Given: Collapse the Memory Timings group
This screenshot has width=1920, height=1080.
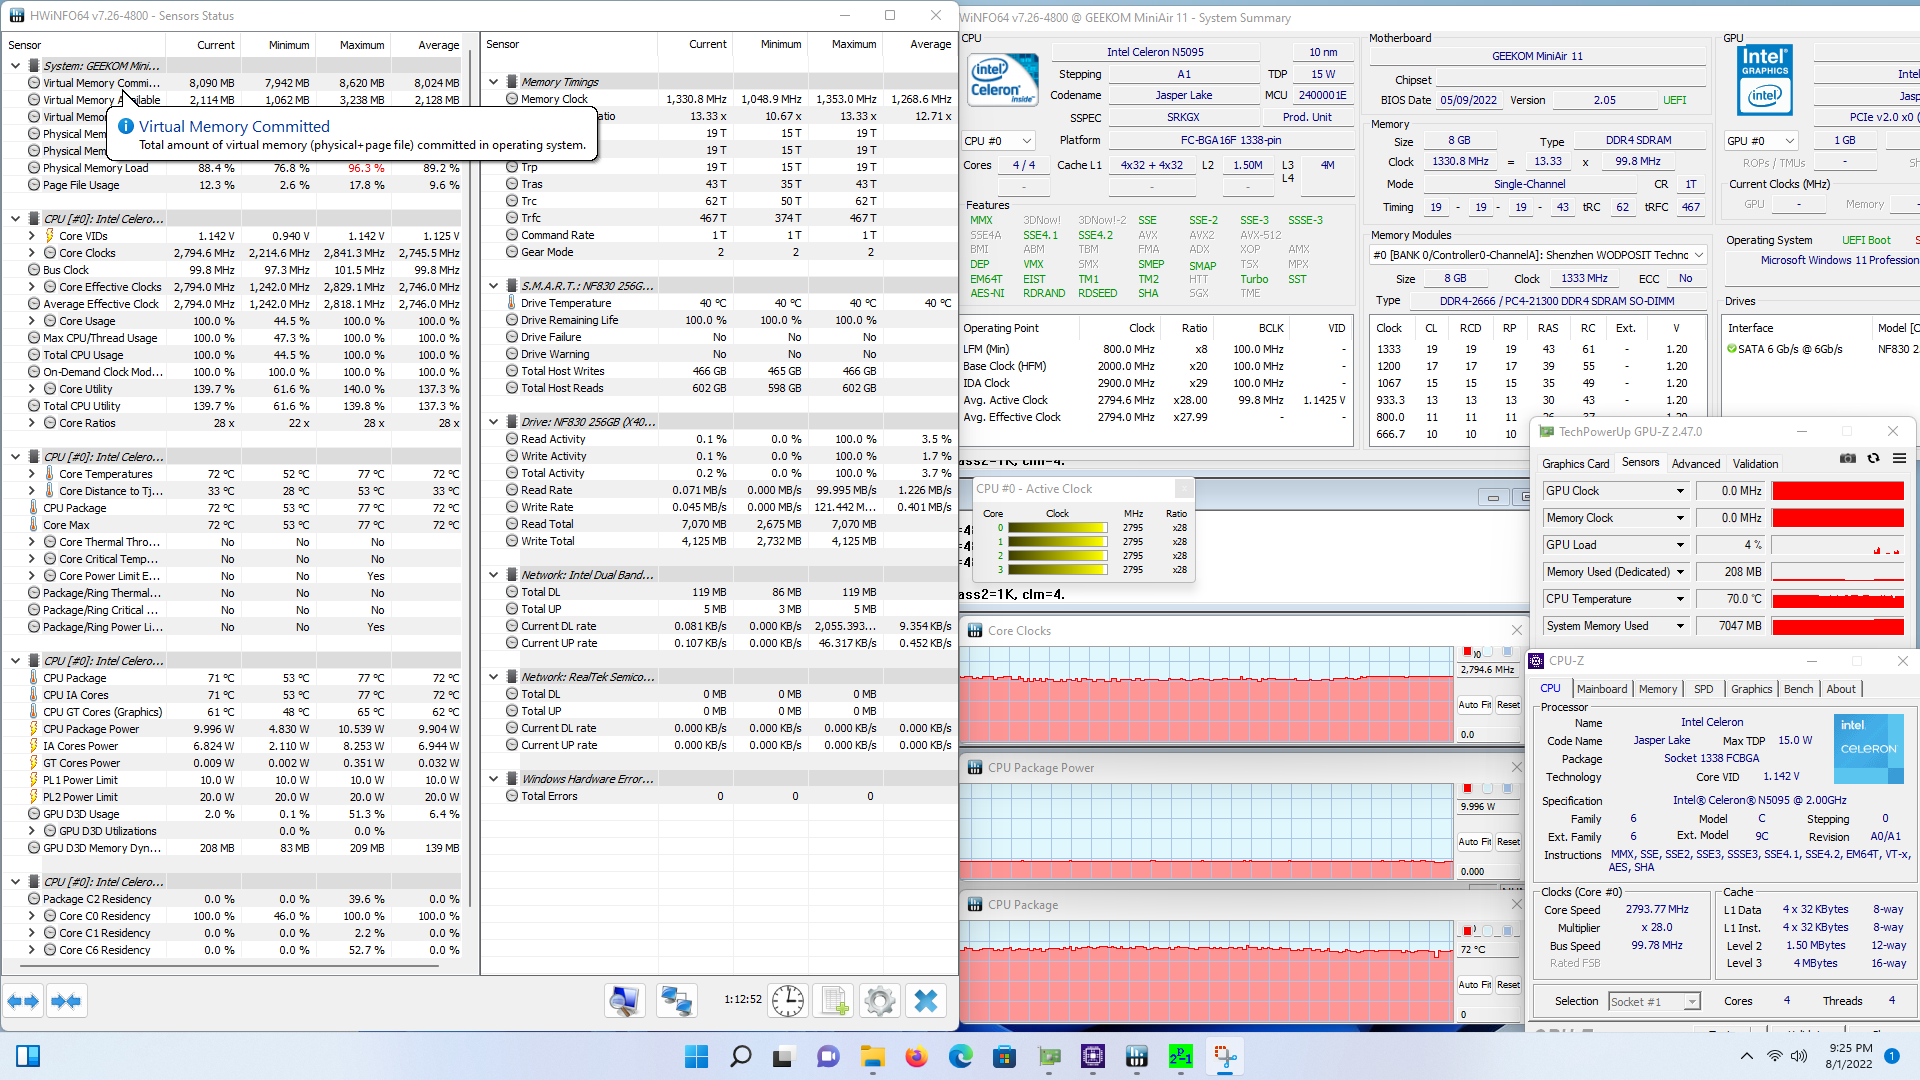Looking at the screenshot, I should point(493,82).
